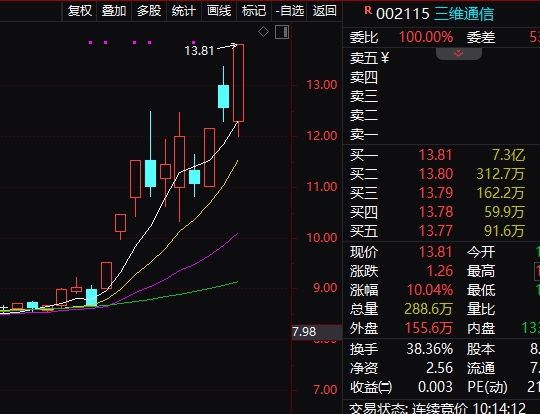540x414 pixels.
Task: Click the 13.81 high price annotation
Action: (199, 51)
